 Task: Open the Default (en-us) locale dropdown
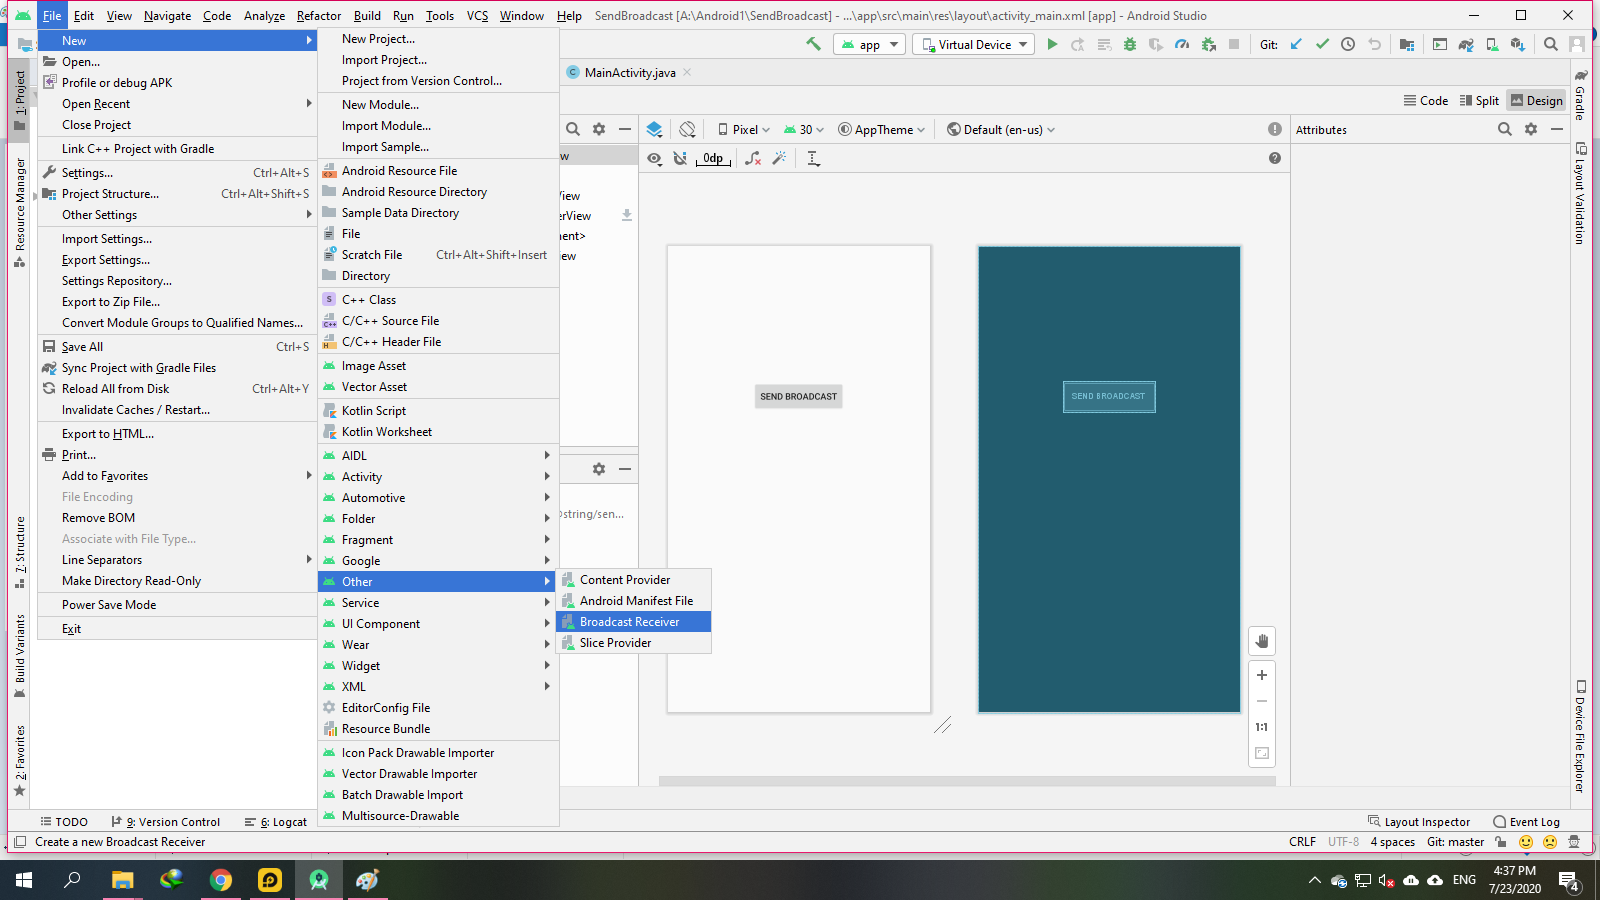pyautogui.click(x=1000, y=129)
